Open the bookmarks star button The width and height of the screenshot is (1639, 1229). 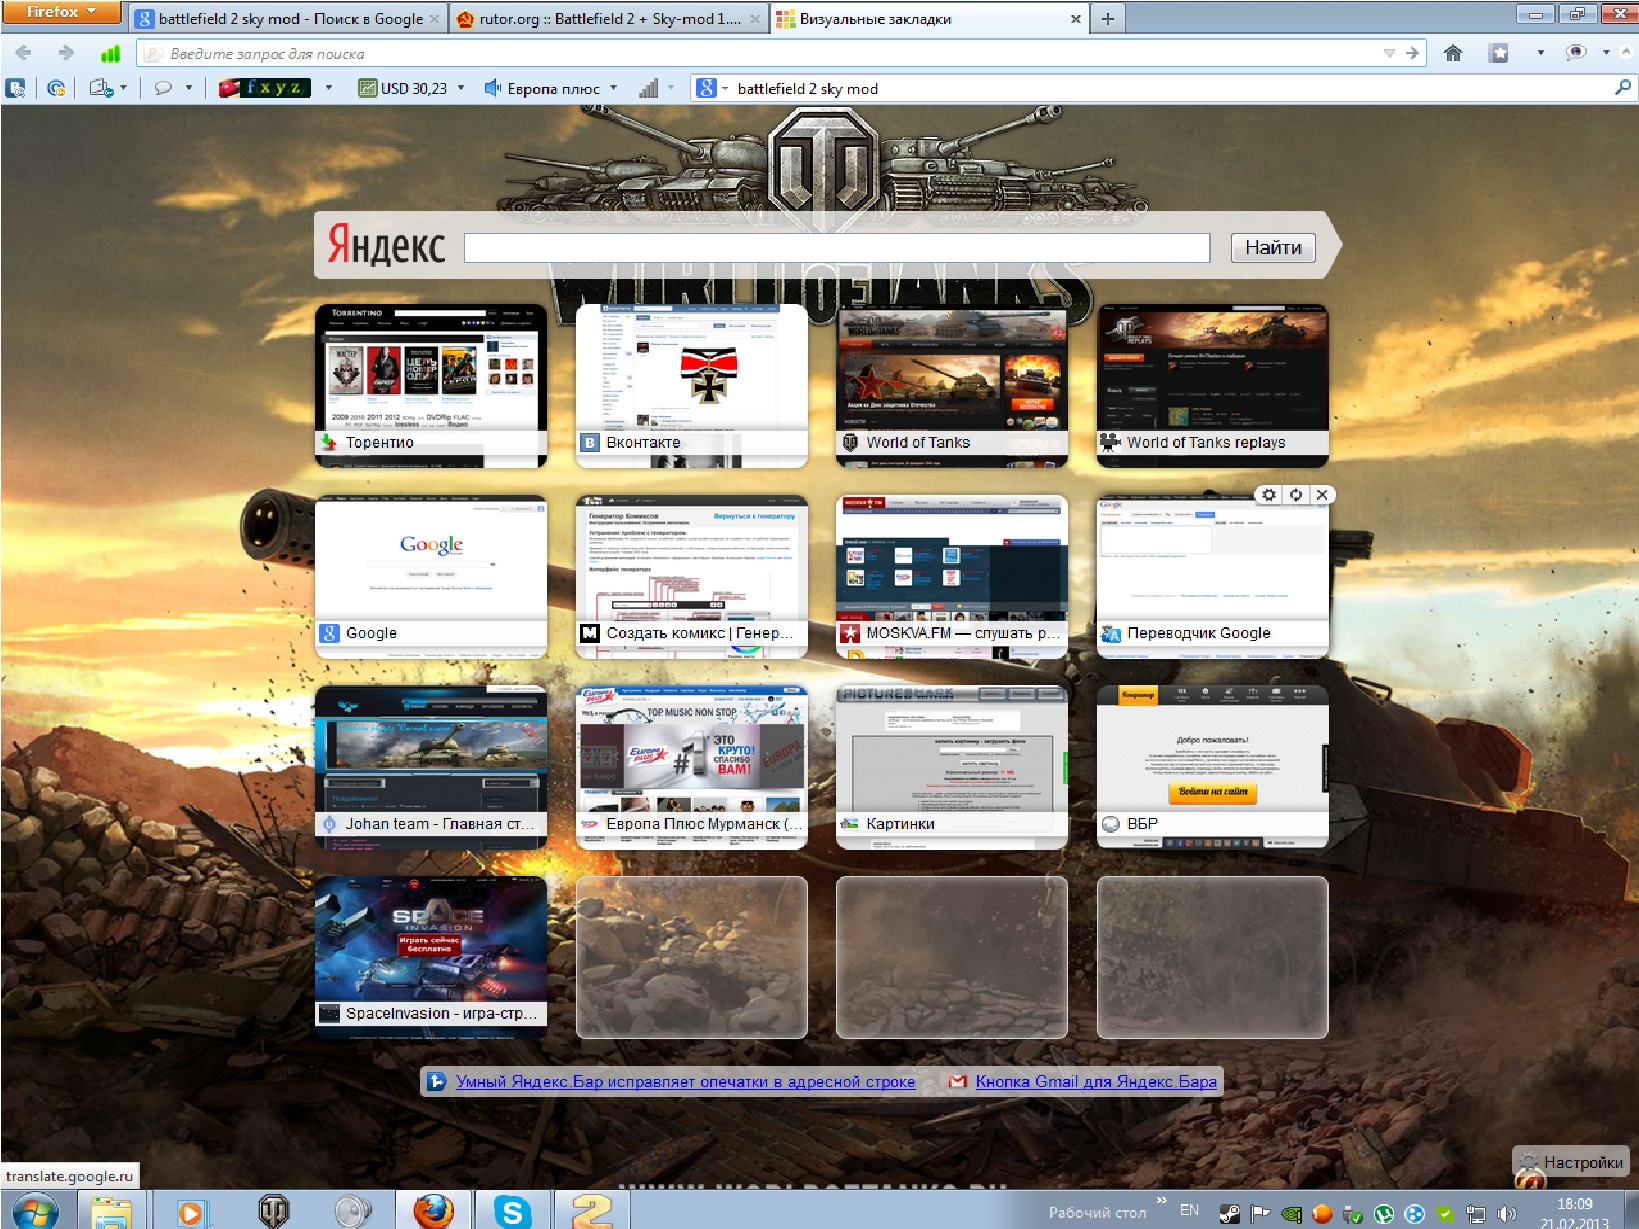(x=1498, y=53)
